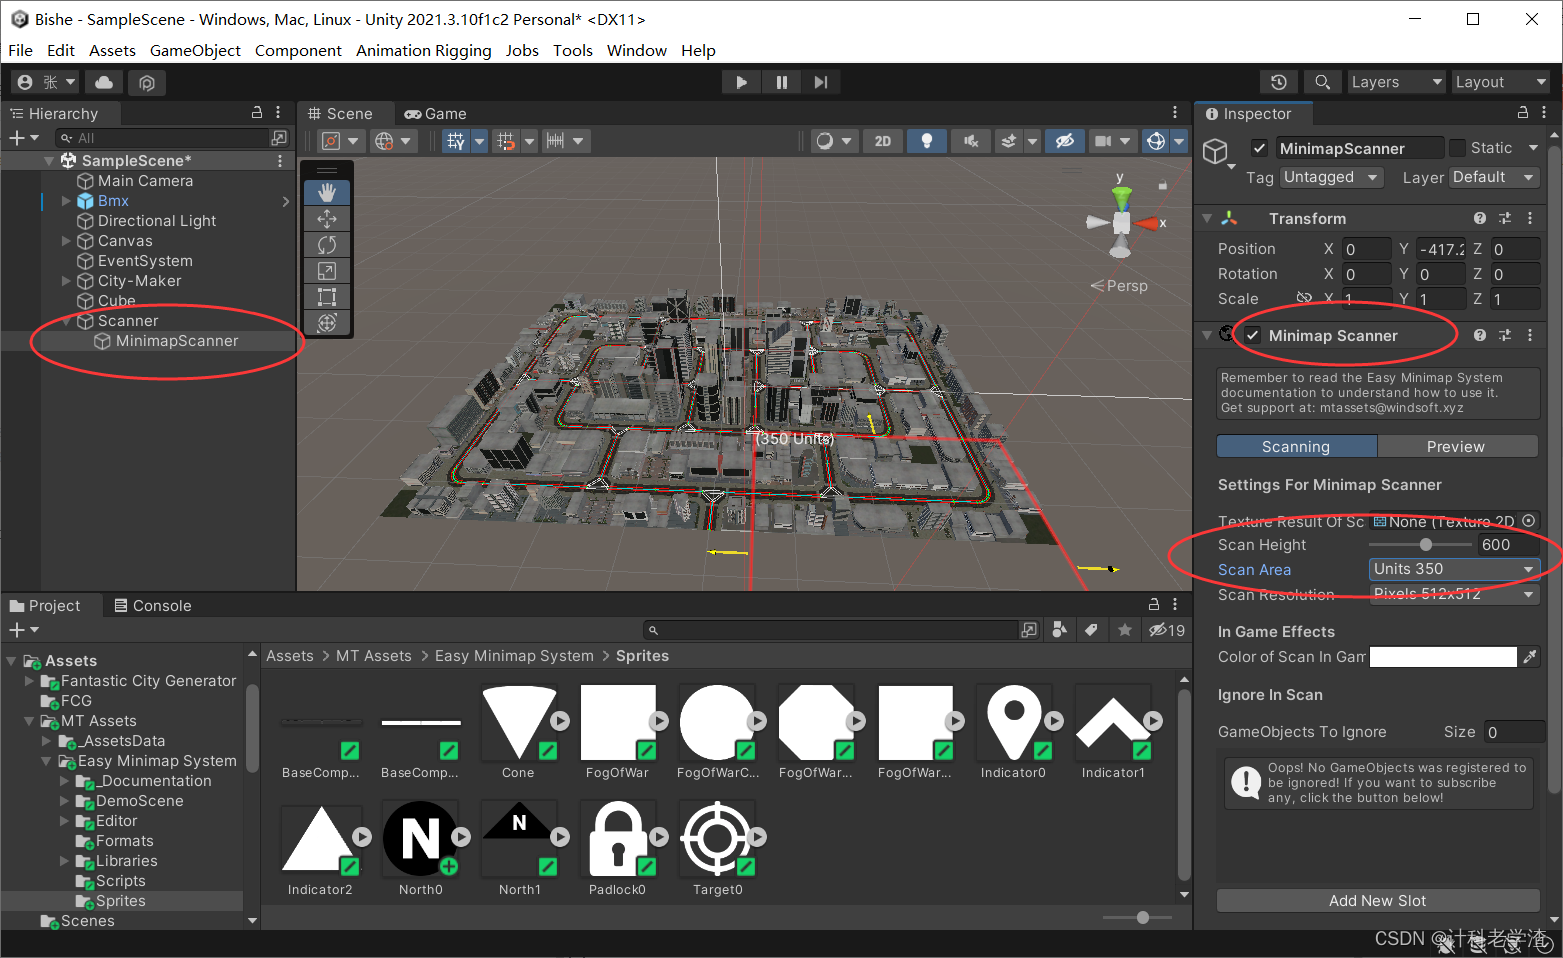
Task: Collapse the SampleScene hierarchy expander
Action: [48, 160]
